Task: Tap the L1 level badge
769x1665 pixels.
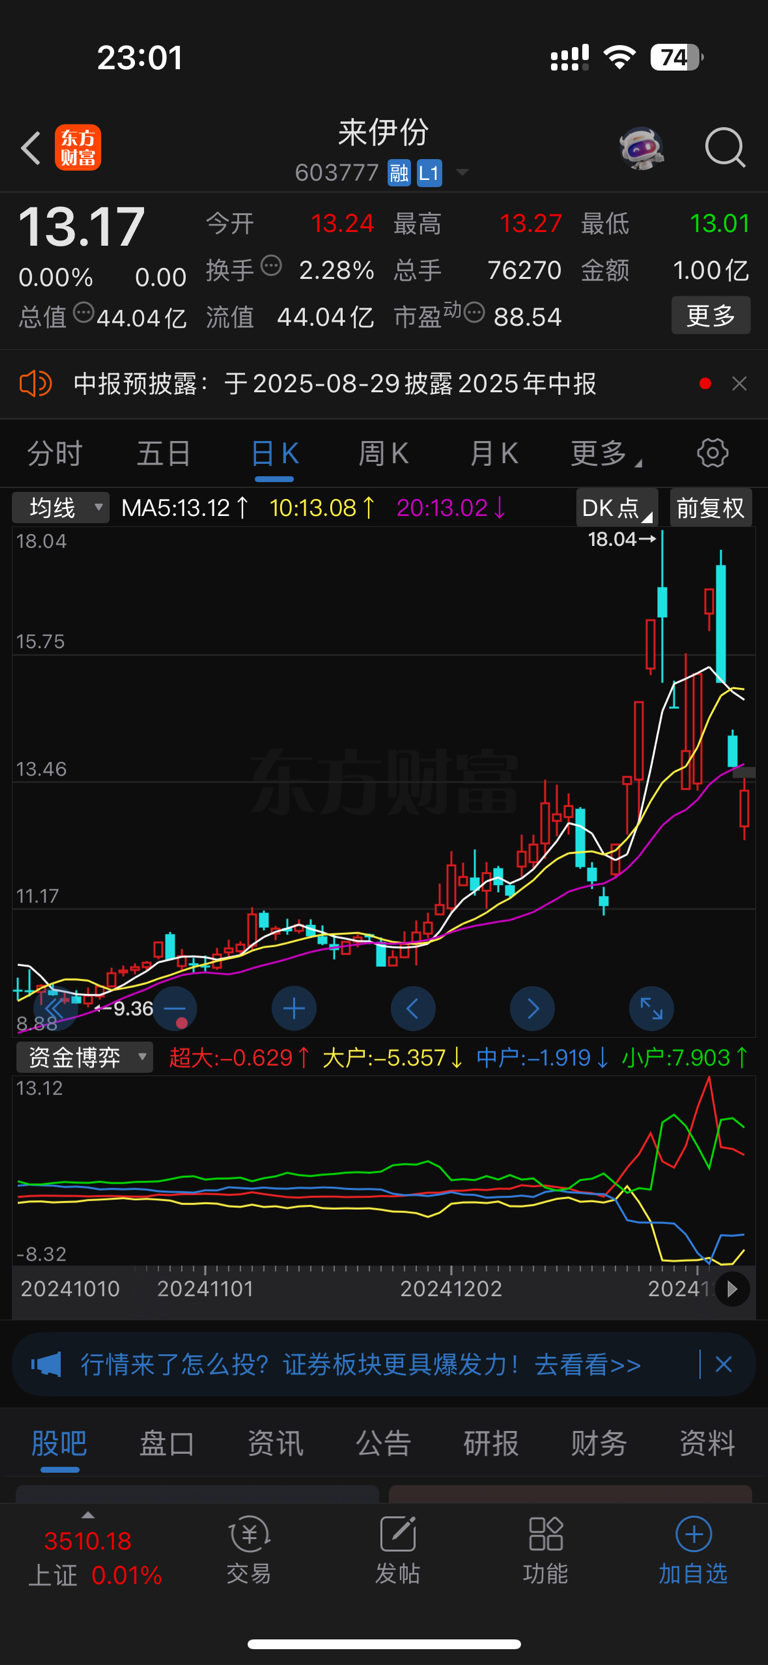Action: 429,173
